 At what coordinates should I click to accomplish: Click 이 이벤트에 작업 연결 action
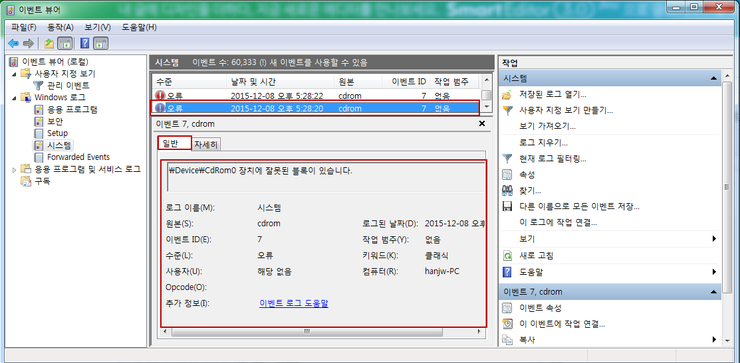click(x=562, y=324)
